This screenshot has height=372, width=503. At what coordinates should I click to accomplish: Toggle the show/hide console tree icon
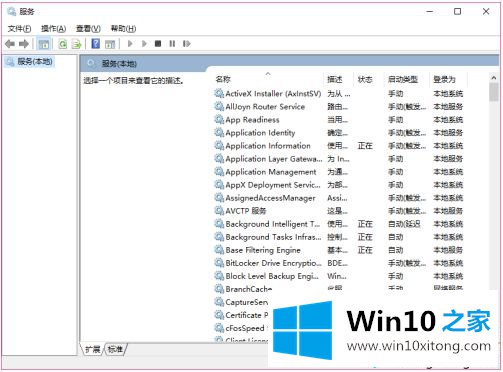(x=44, y=44)
